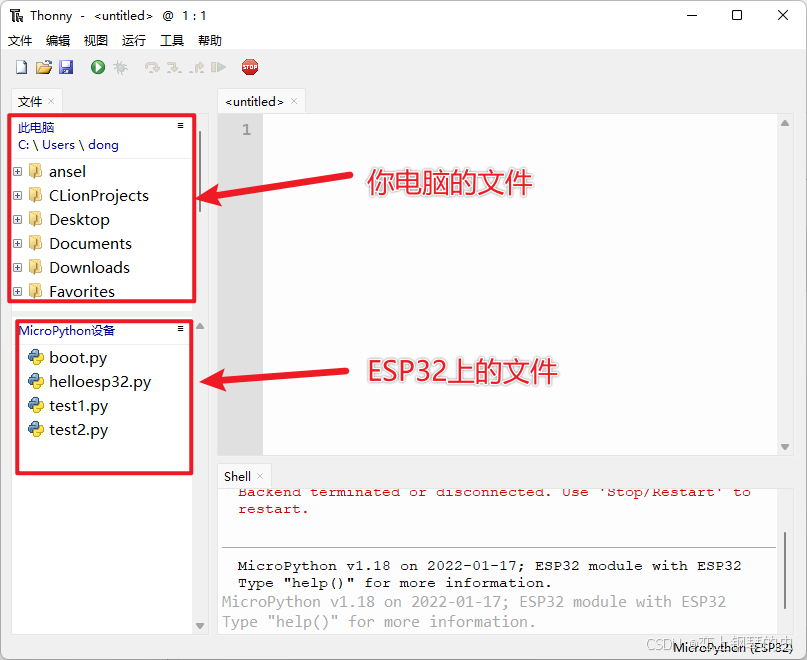Screen dimensions: 807x660
Task: Click the MicroPython设备 header link
Action: click(x=67, y=331)
